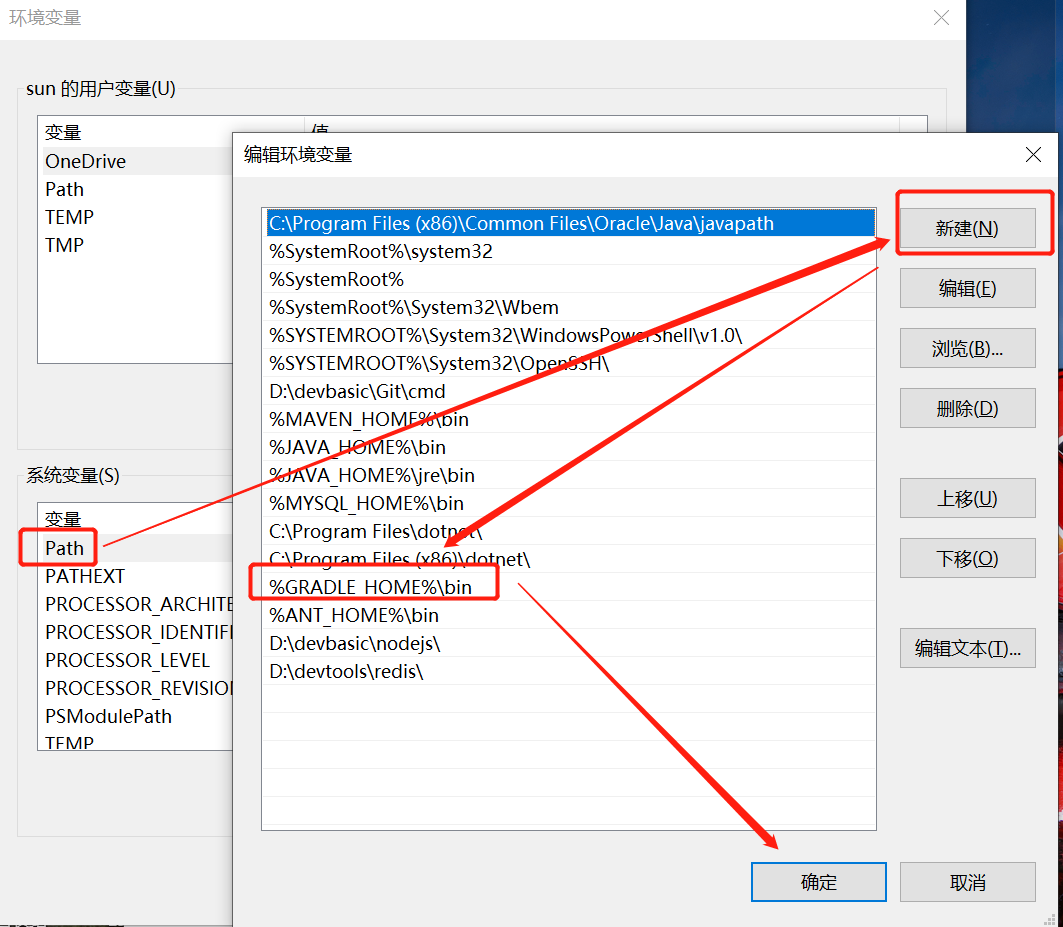Viewport: 1063px width, 927px height.
Task: Select %SystemRoot%\System32\Wbem entry
Action: click(569, 307)
